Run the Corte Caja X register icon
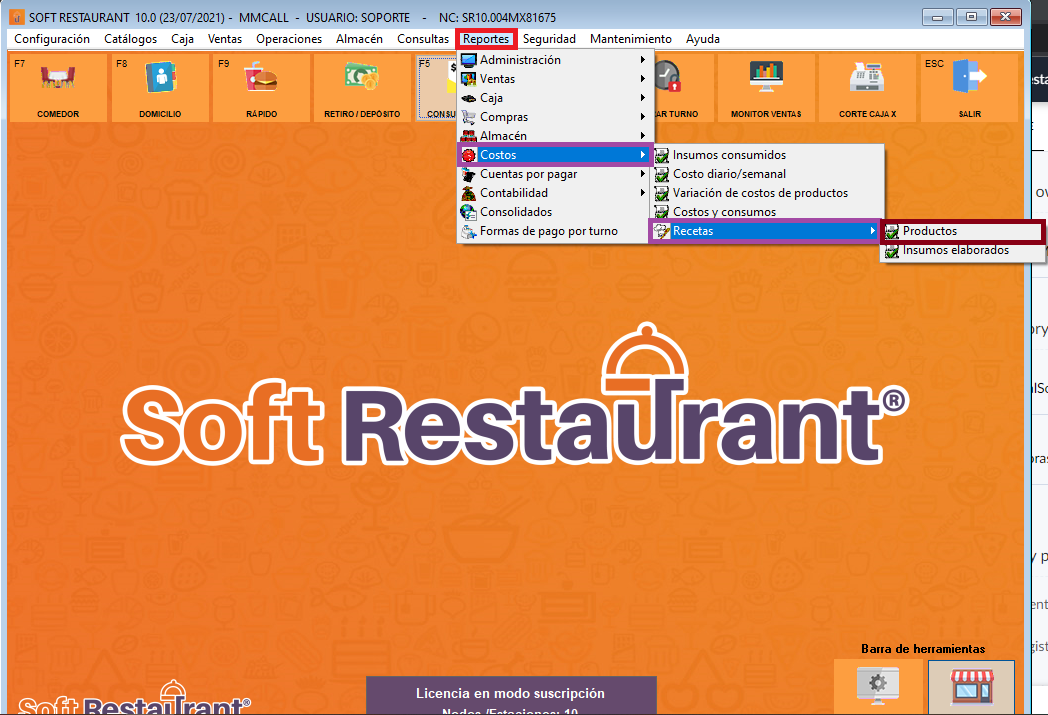The height and width of the screenshot is (715, 1048). (867, 78)
